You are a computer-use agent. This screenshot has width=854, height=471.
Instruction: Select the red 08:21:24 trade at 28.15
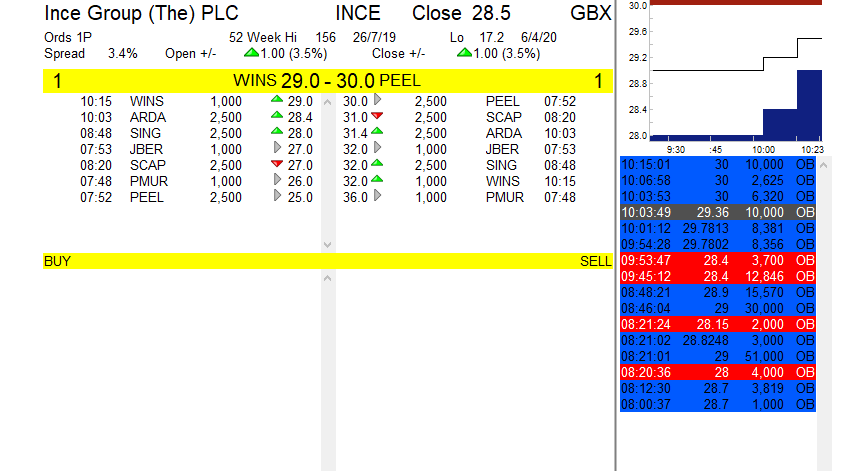718,325
